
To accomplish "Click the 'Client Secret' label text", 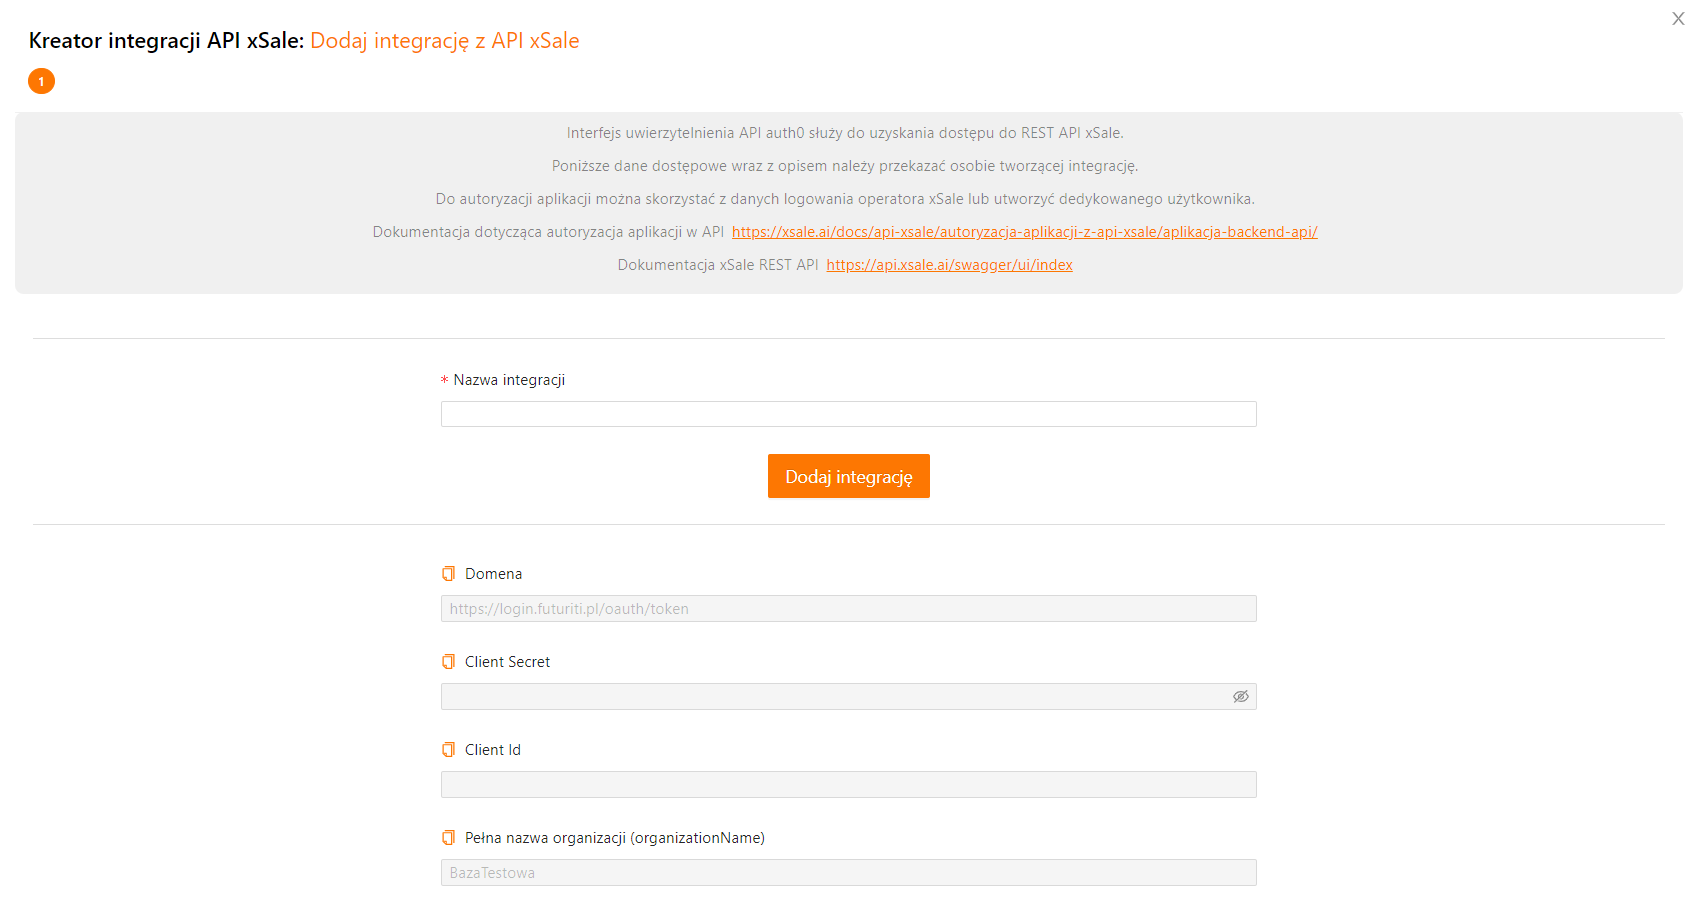I will pos(507,662).
